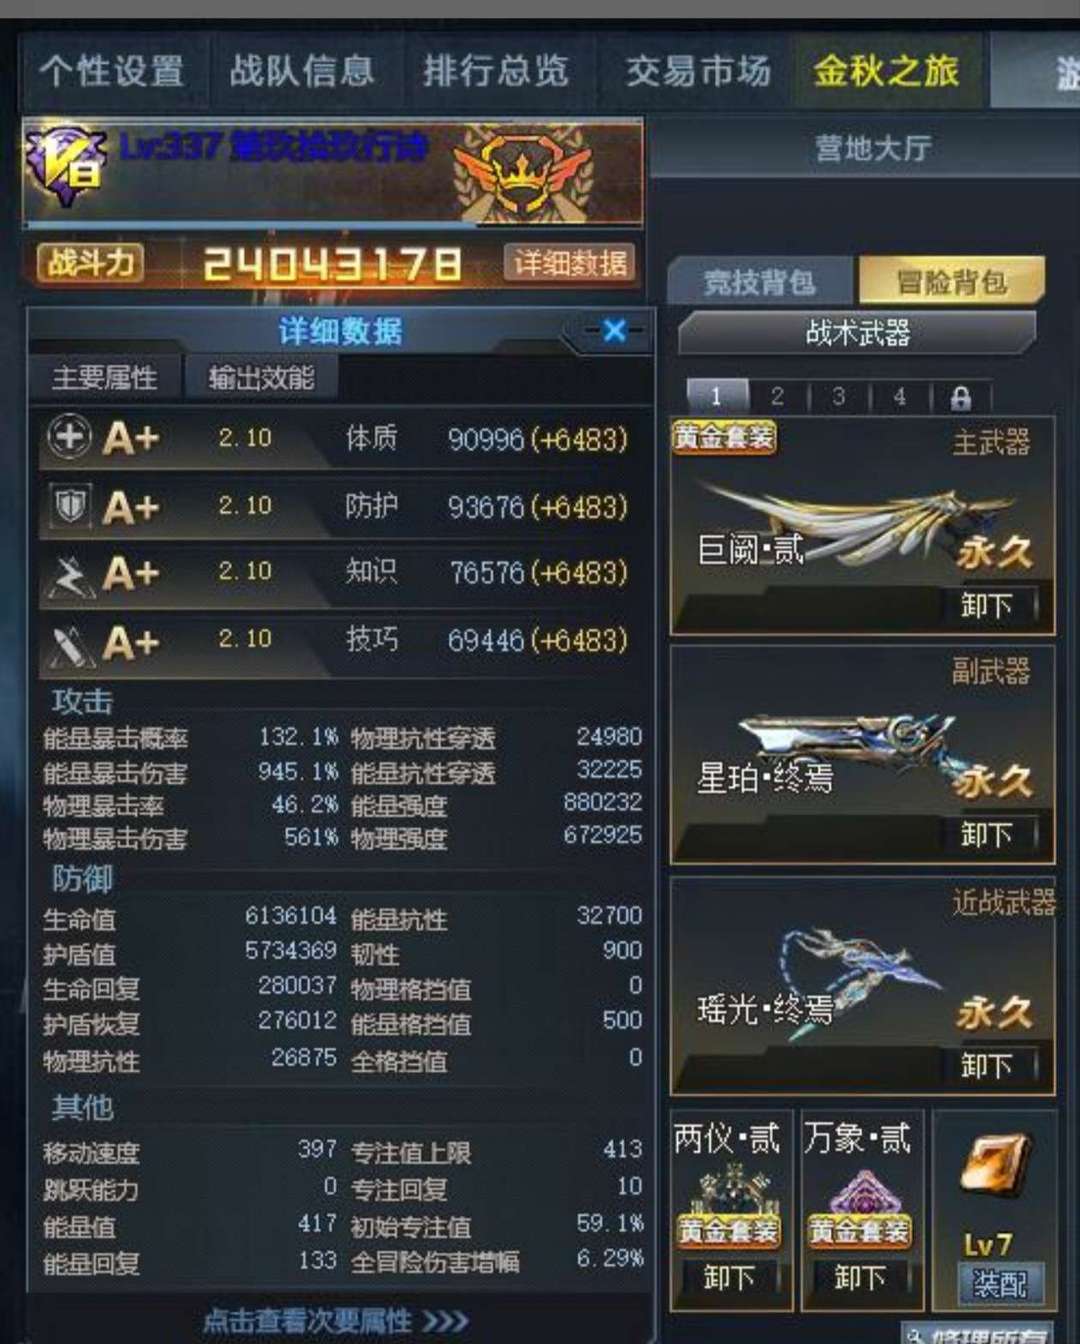Image resolution: width=1080 pixels, height=1344 pixels.
Task: Unequip 巨阙·贰 with 卸下 button
Action: point(988,605)
